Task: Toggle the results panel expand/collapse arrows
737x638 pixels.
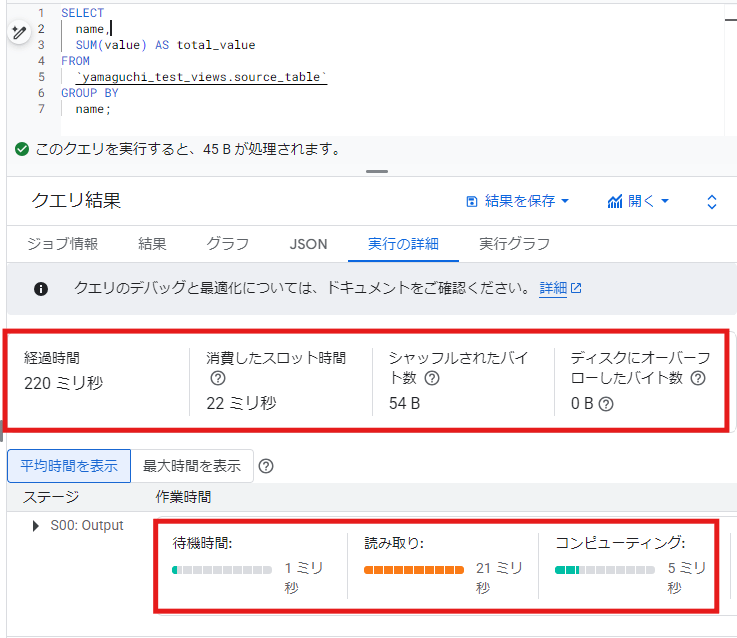Action: [x=712, y=202]
